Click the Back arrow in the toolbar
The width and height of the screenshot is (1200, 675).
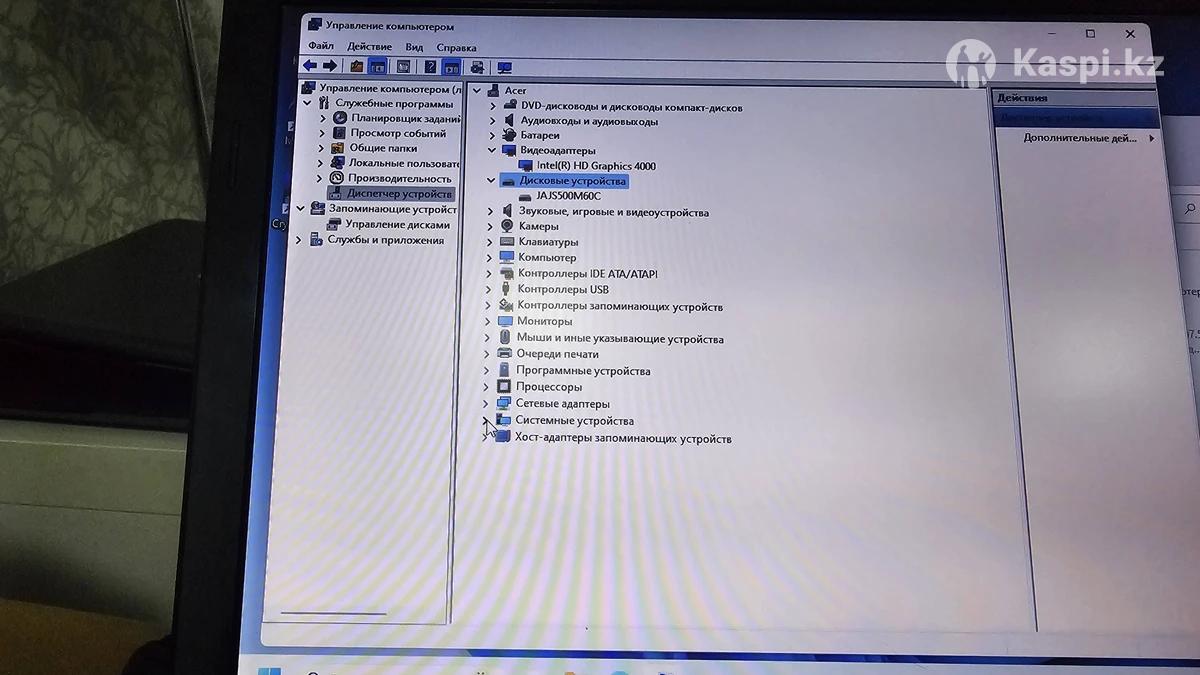click(x=310, y=66)
